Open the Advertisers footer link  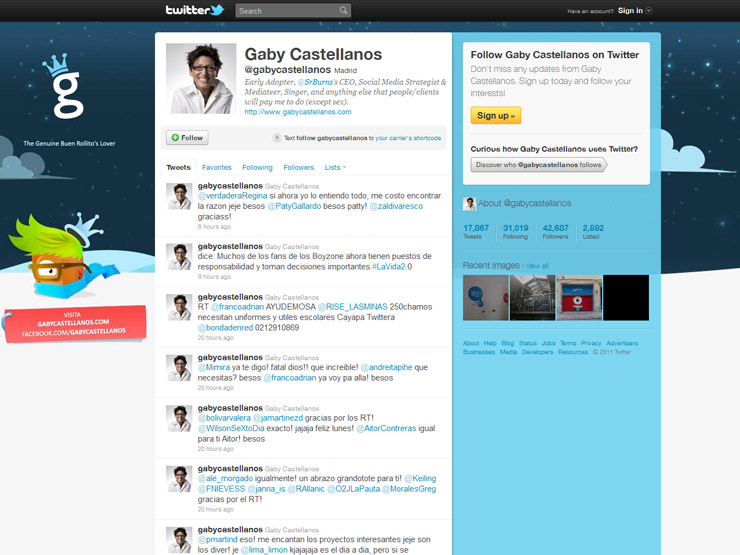[622, 343]
